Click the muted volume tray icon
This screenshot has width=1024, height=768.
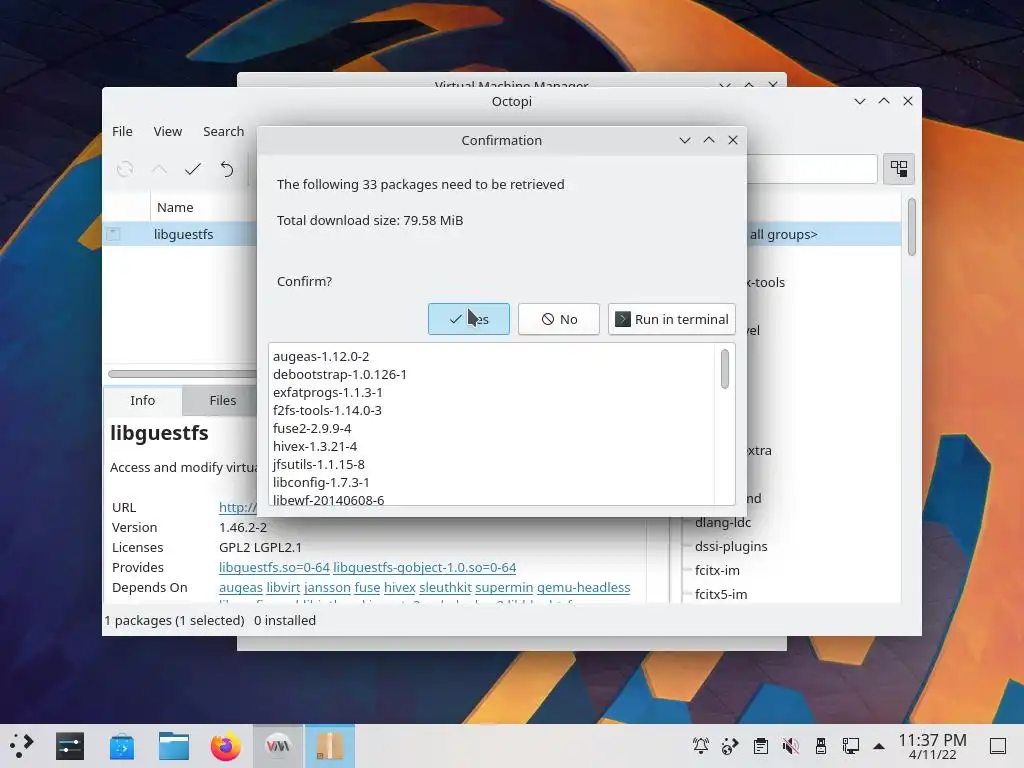coord(790,745)
